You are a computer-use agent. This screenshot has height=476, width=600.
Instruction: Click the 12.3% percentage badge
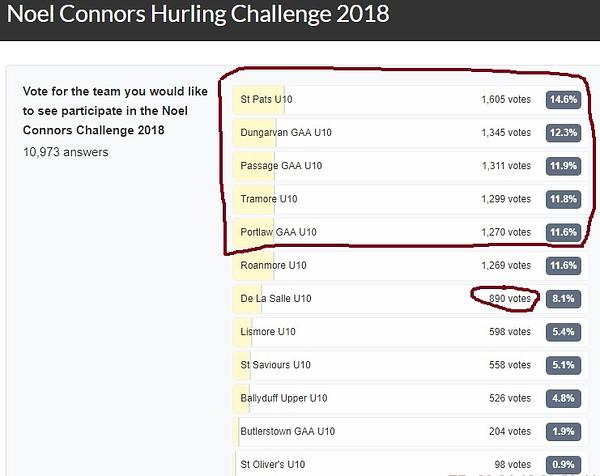563,133
